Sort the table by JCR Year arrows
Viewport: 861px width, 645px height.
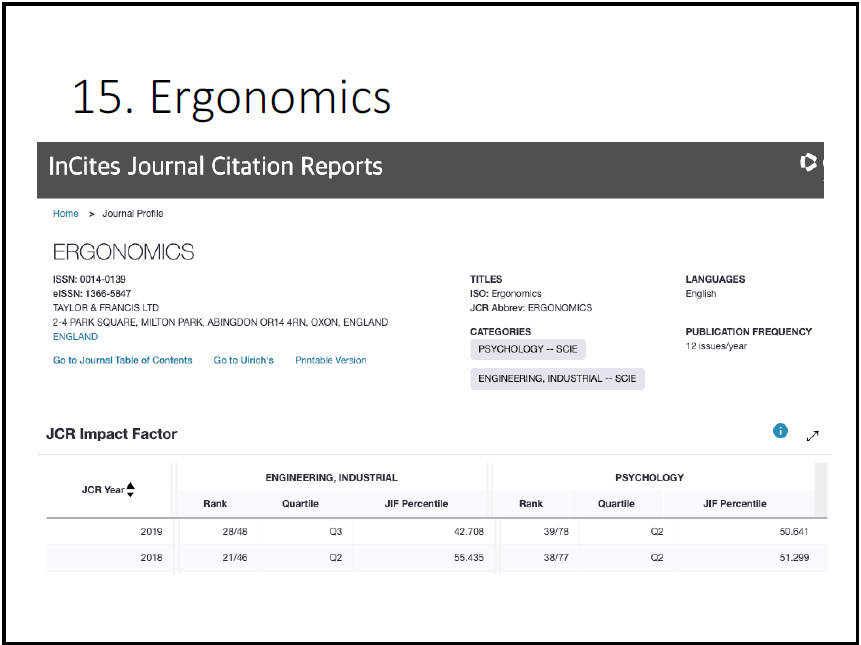131,489
